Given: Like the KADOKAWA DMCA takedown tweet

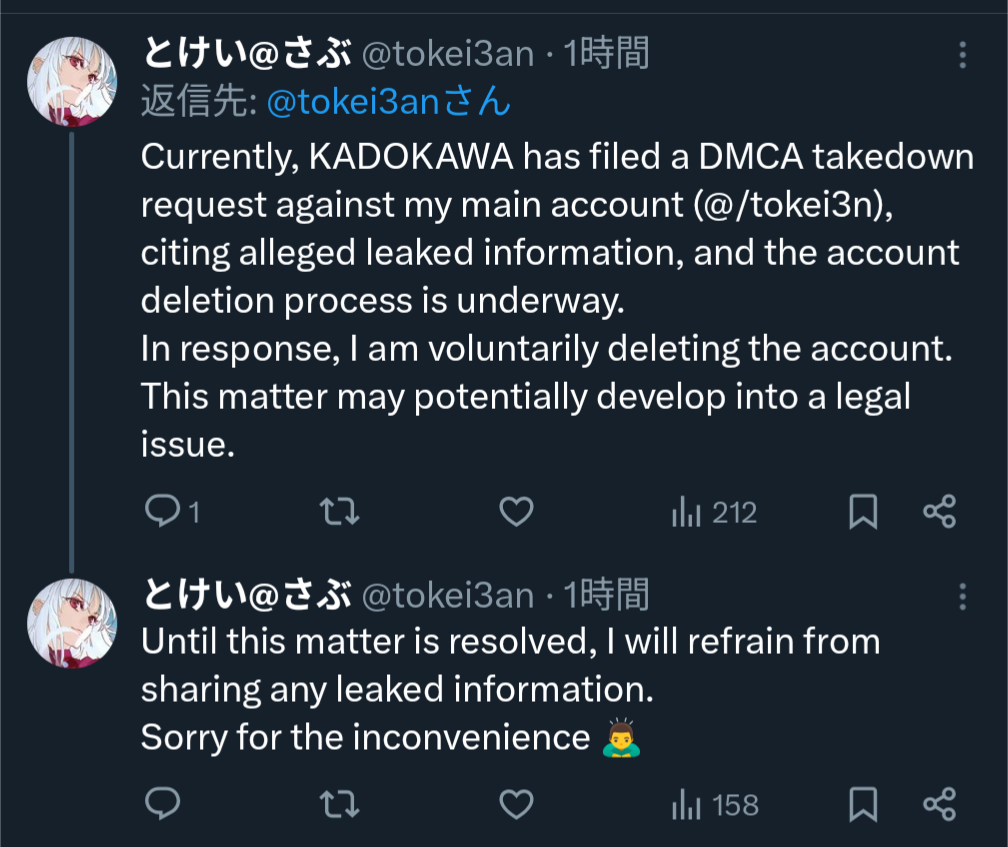Looking at the screenshot, I should point(516,513).
